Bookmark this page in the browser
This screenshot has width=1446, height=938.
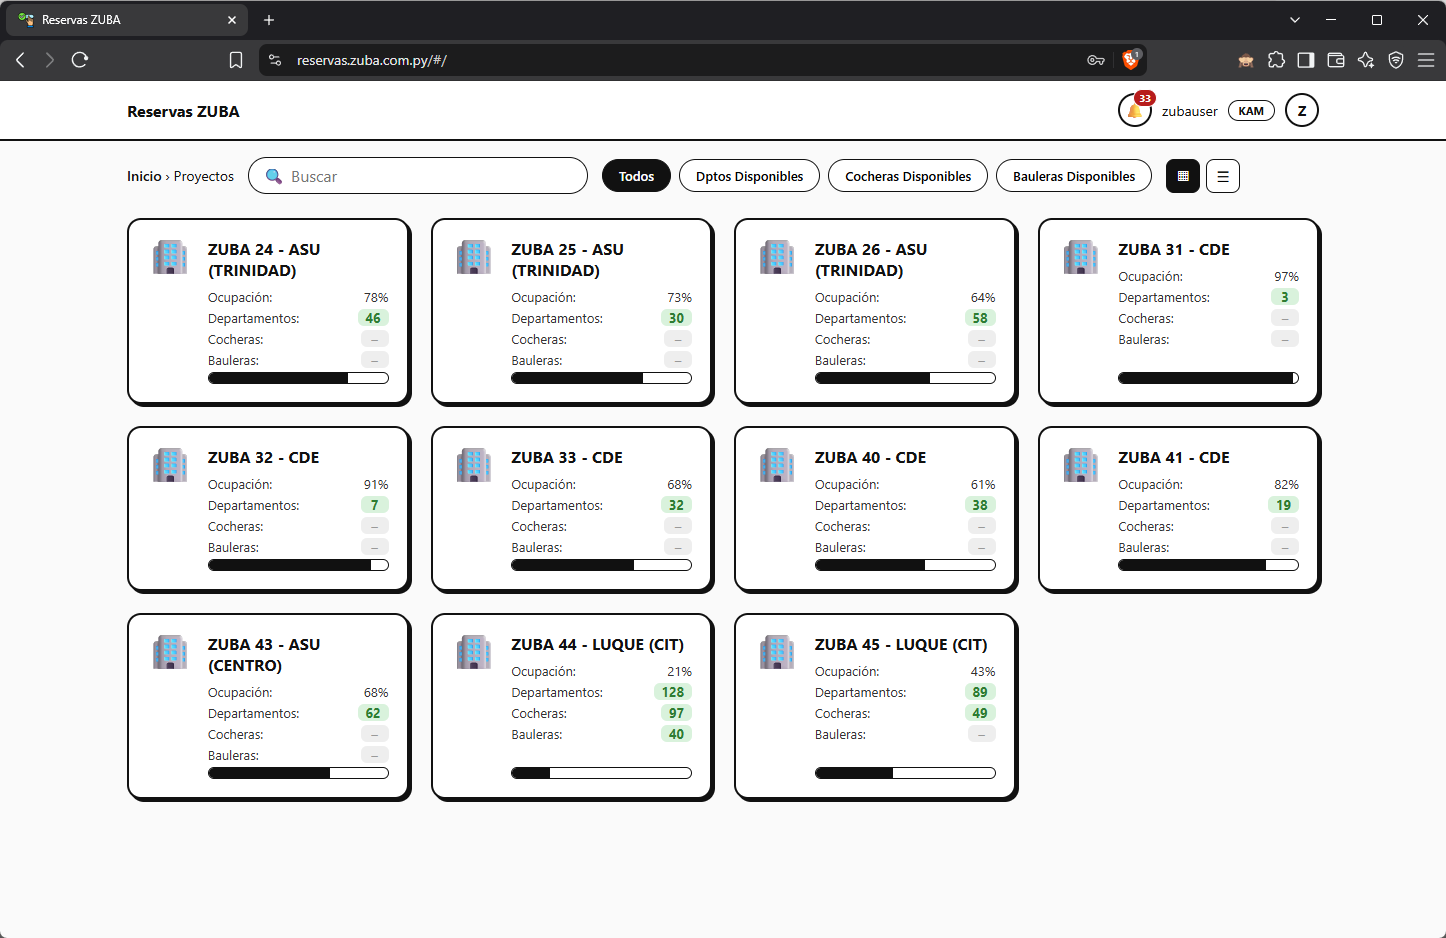tap(236, 60)
